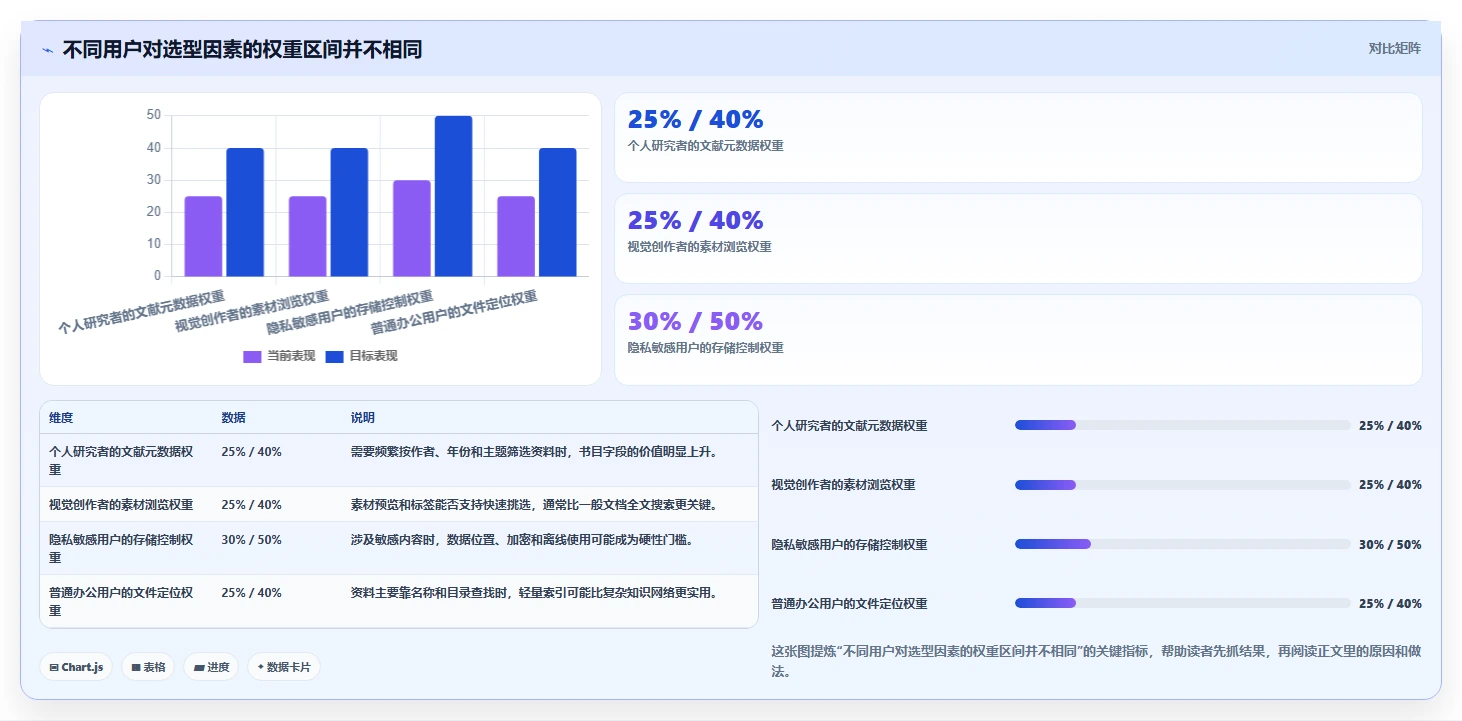Click the progress bar for 隐私敏感用户的存储控制权重
Screen dimensions: 1462x721
(x=1182, y=544)
